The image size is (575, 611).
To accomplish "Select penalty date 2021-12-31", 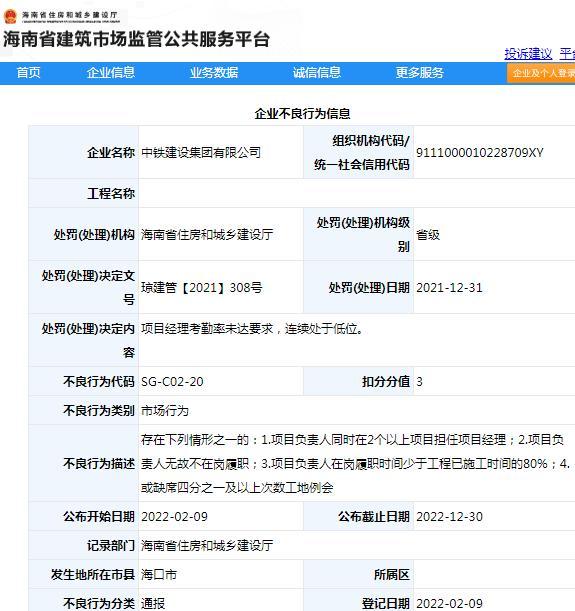I will click(x=449, y=288).
